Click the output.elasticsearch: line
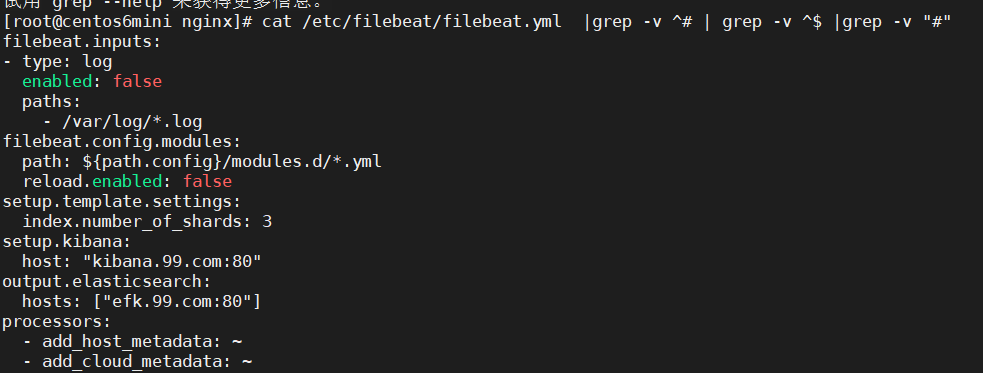The height and width of the screenshot is (373, 983). (x=107, y=281)
